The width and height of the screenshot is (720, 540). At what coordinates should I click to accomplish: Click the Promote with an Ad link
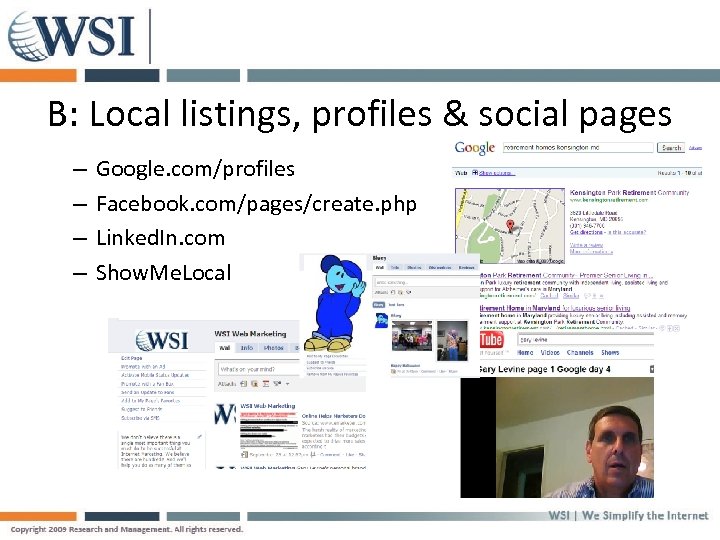pos(143,366)
